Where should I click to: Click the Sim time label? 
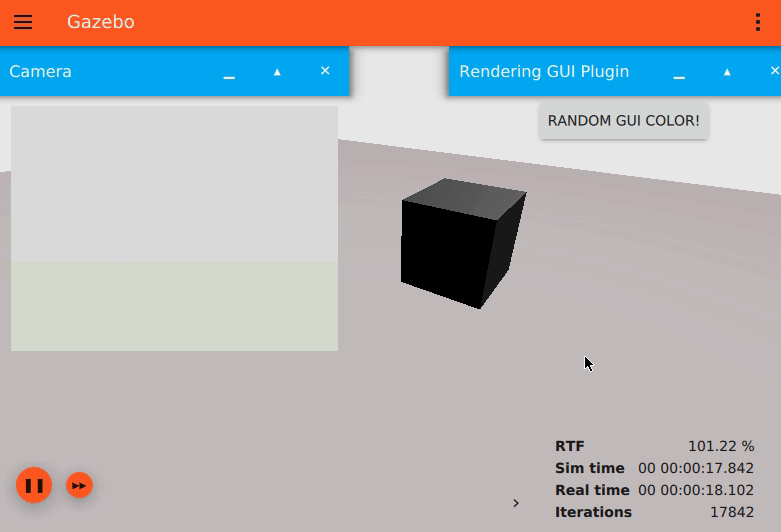pyautogui.click(x=590, y=468)
